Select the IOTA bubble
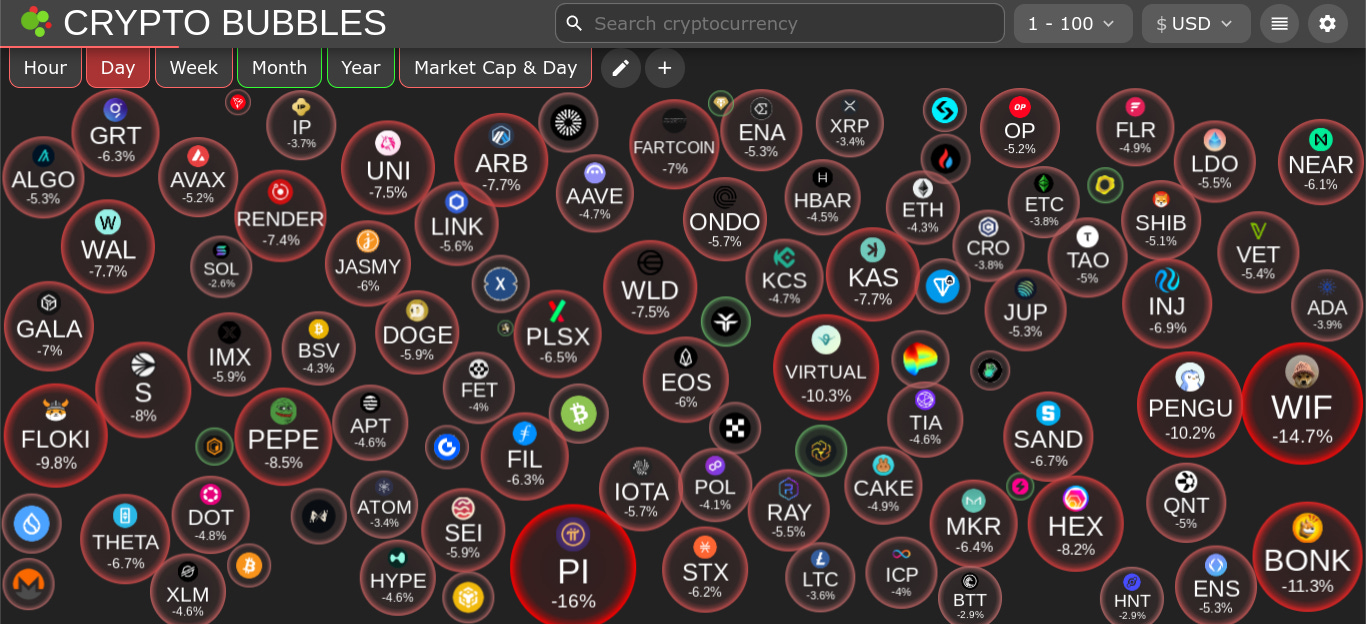The image size is (1366, 624). click(641, 489)
